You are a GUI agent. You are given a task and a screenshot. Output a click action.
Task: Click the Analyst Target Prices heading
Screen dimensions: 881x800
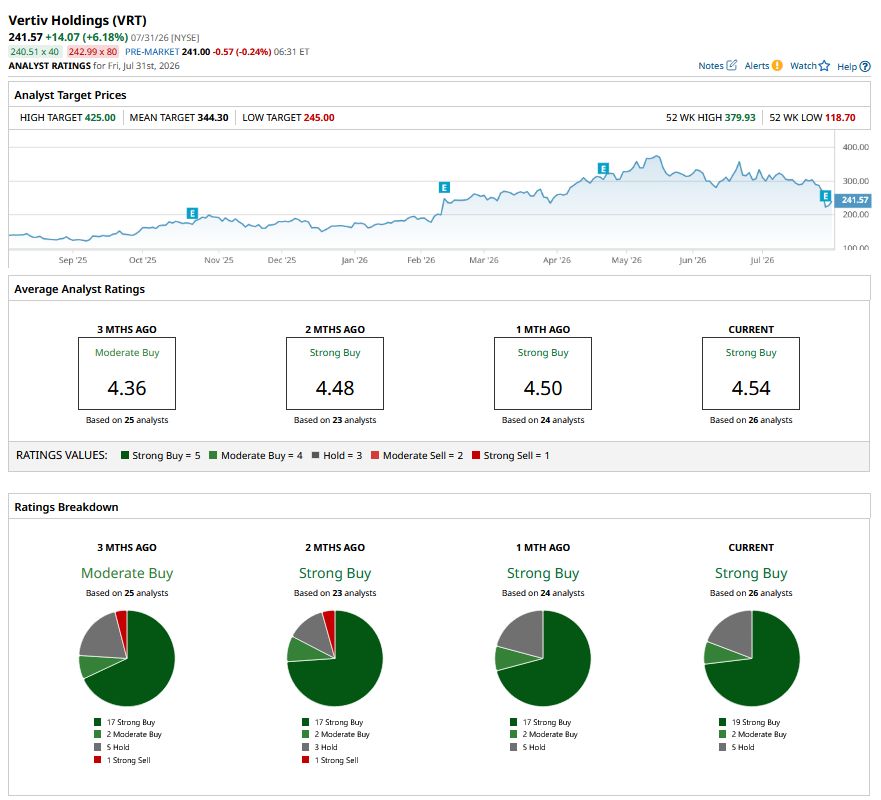pyautogui.click(x=70, y=95)
